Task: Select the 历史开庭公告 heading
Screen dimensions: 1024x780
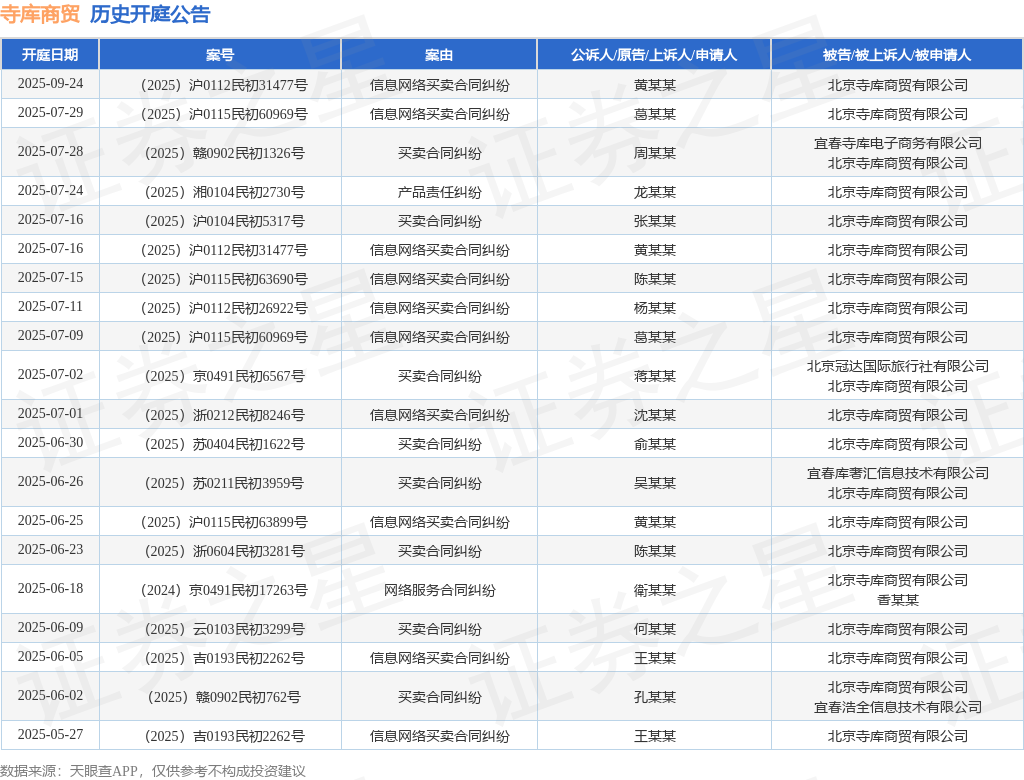Action: tap(150, 14)
